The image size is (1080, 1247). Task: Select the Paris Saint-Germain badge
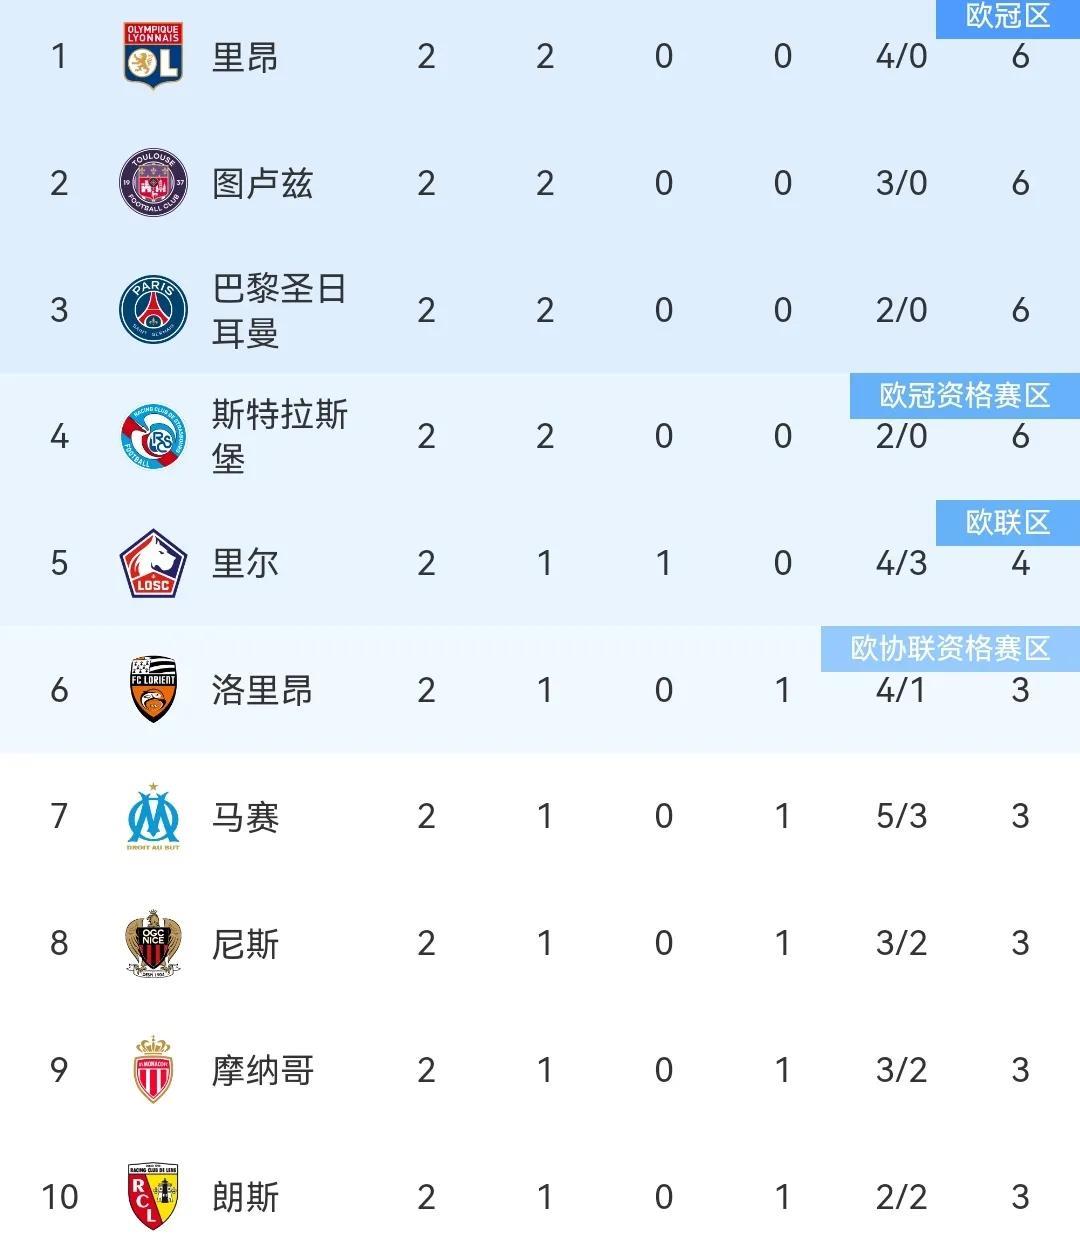tap(153, 310)
